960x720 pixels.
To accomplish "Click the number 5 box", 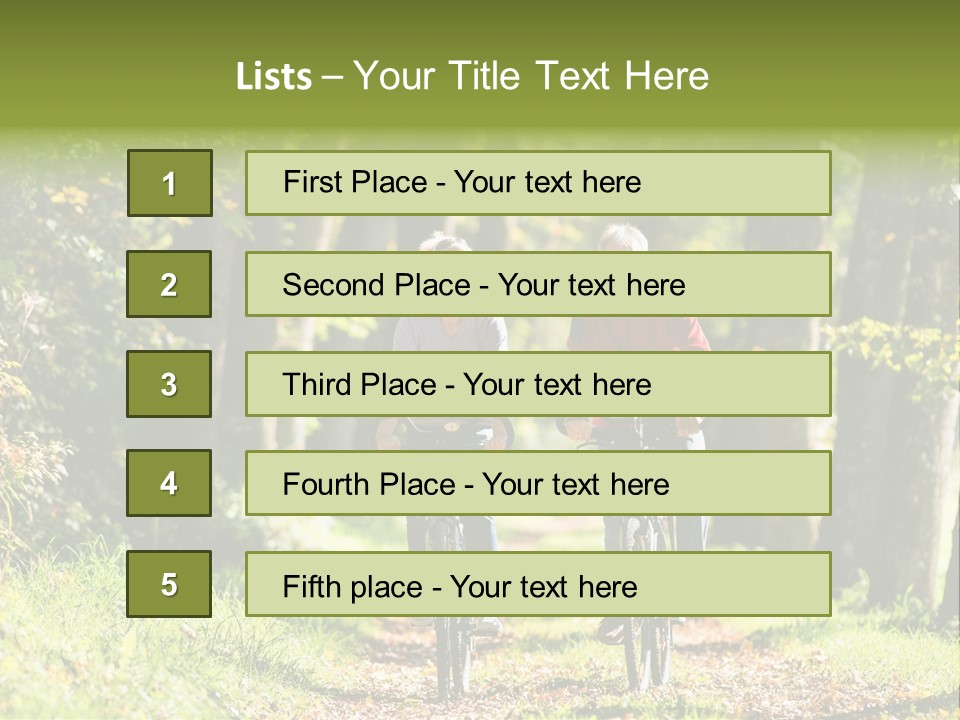I will point(169,584).
